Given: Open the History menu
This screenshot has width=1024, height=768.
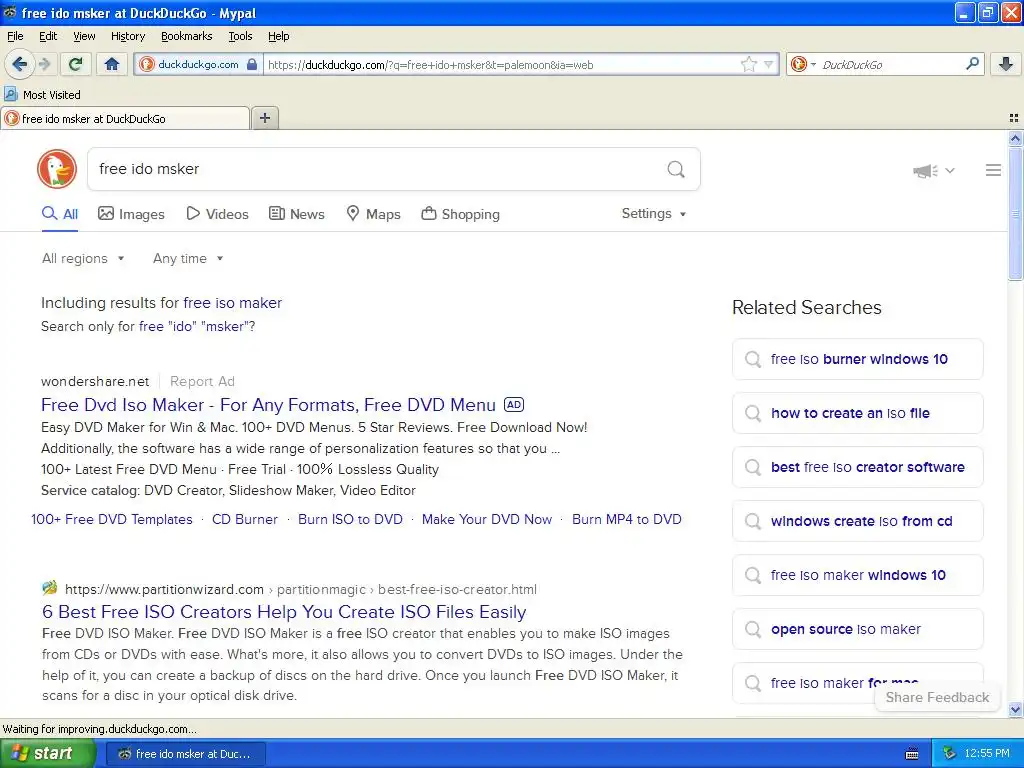Looking at the screenshot, I should pos(128,36).
